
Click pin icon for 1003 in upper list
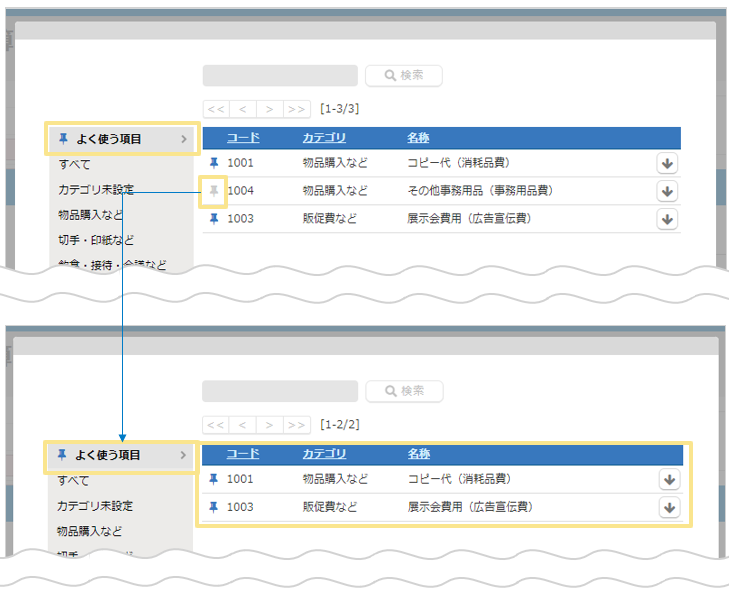(x=213, y=218)
